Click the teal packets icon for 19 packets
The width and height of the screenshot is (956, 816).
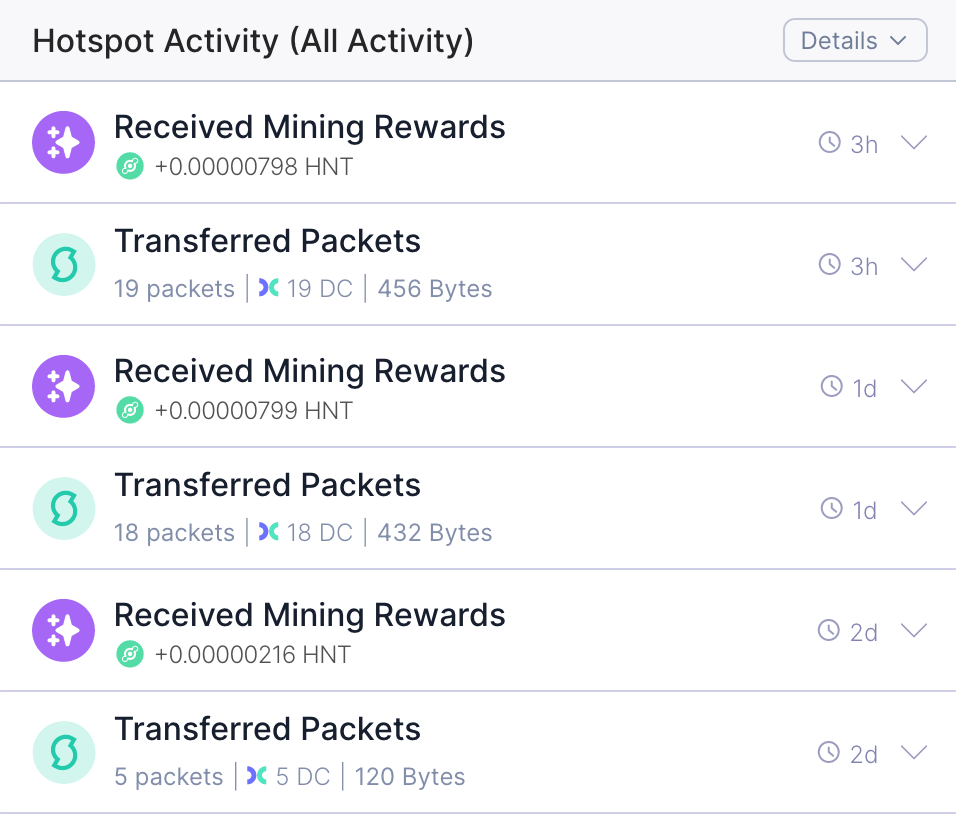(x=64, y=264)
